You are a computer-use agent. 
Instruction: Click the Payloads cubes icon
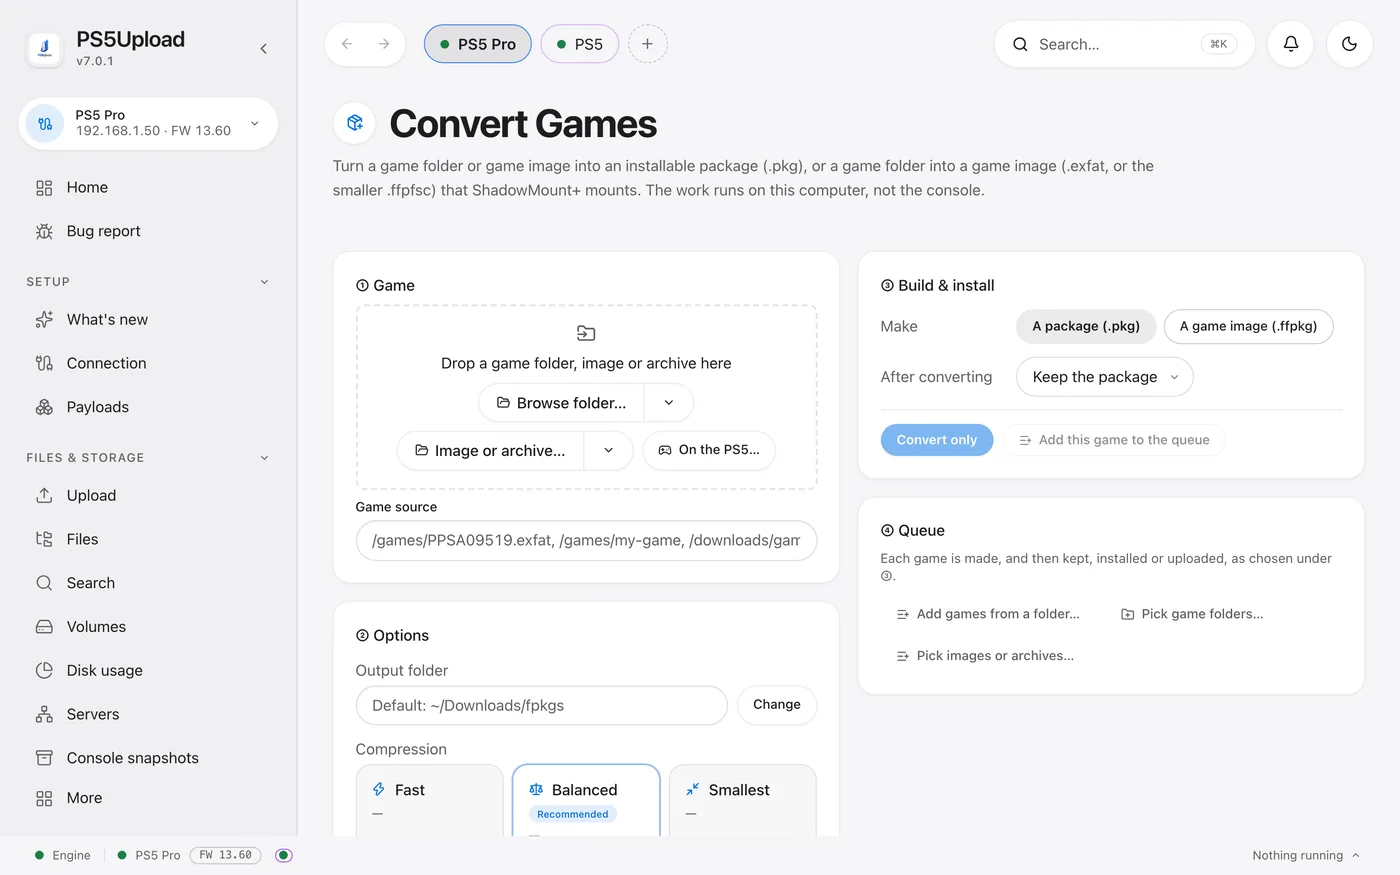[x=44, y=407]
